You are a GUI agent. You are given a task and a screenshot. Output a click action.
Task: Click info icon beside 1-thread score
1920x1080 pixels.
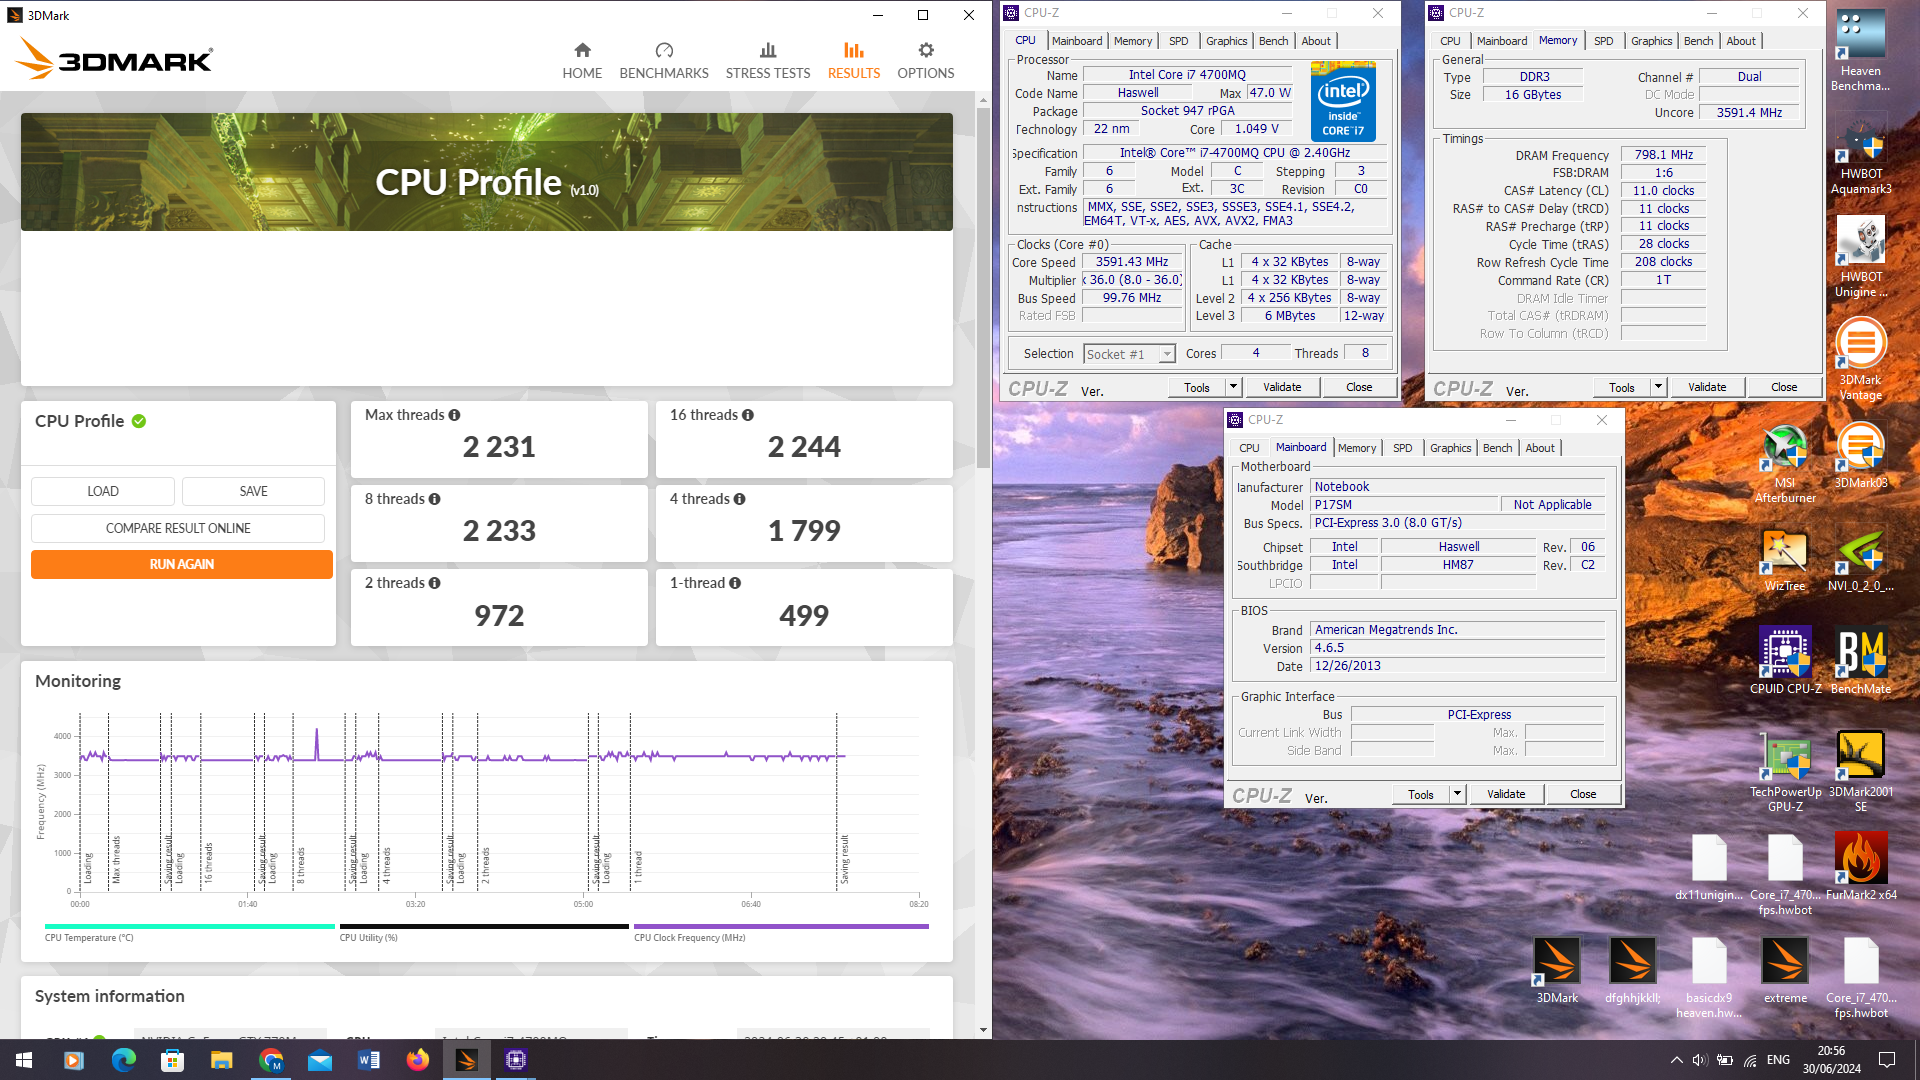pos(735,583)
